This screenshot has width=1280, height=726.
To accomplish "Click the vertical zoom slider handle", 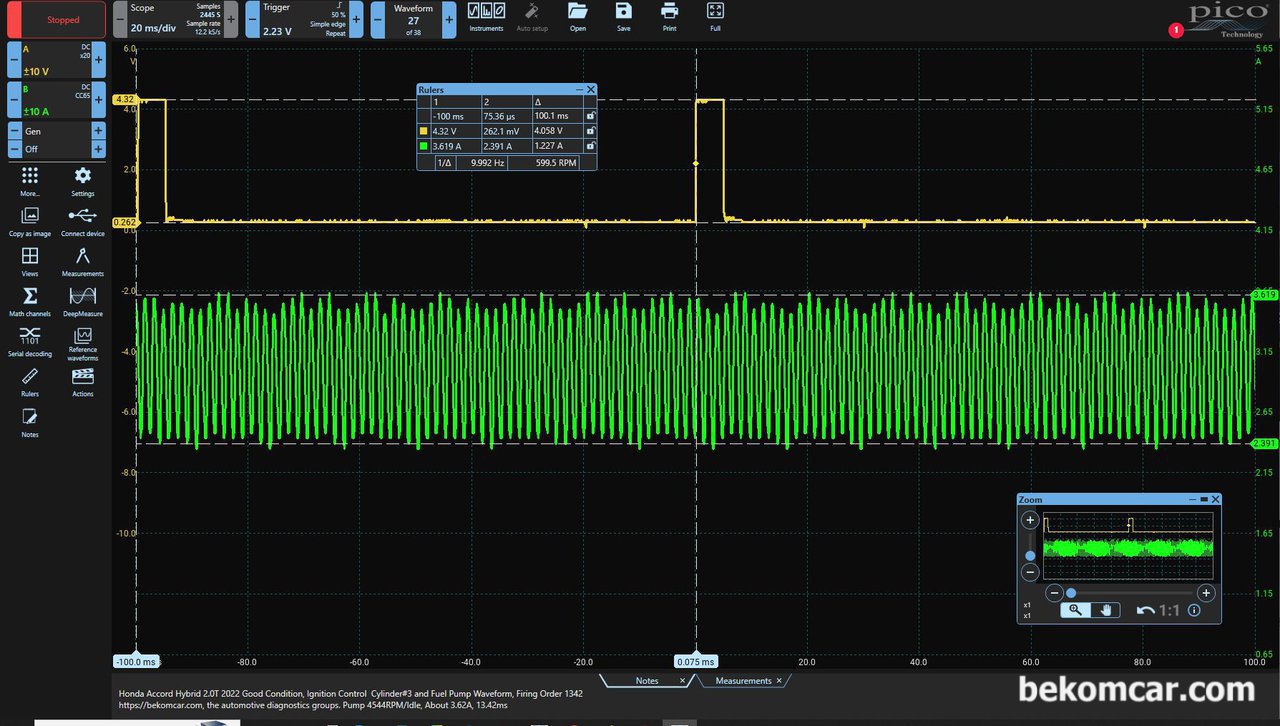I will 1030,555.
